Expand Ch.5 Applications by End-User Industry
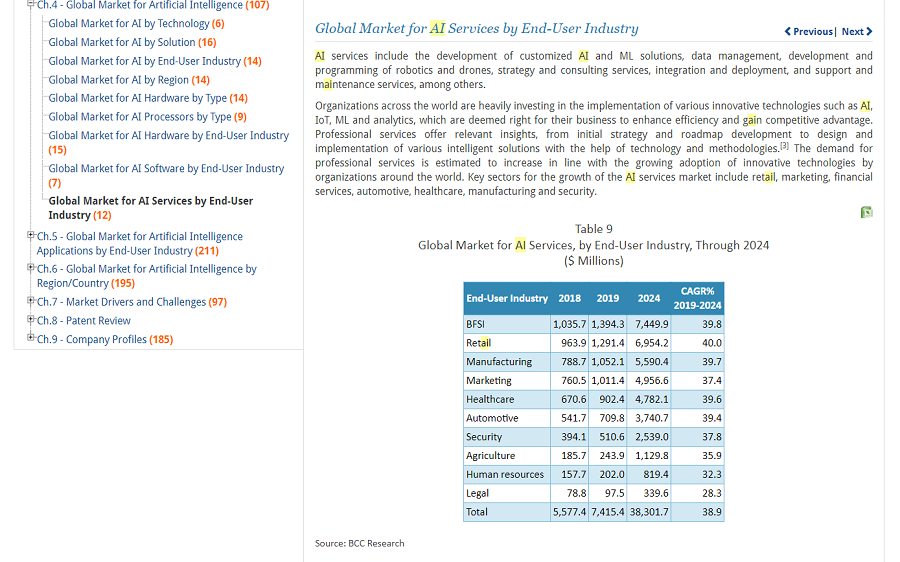Image resolution: width=900 pixels, height=562 pixels. 31,236
